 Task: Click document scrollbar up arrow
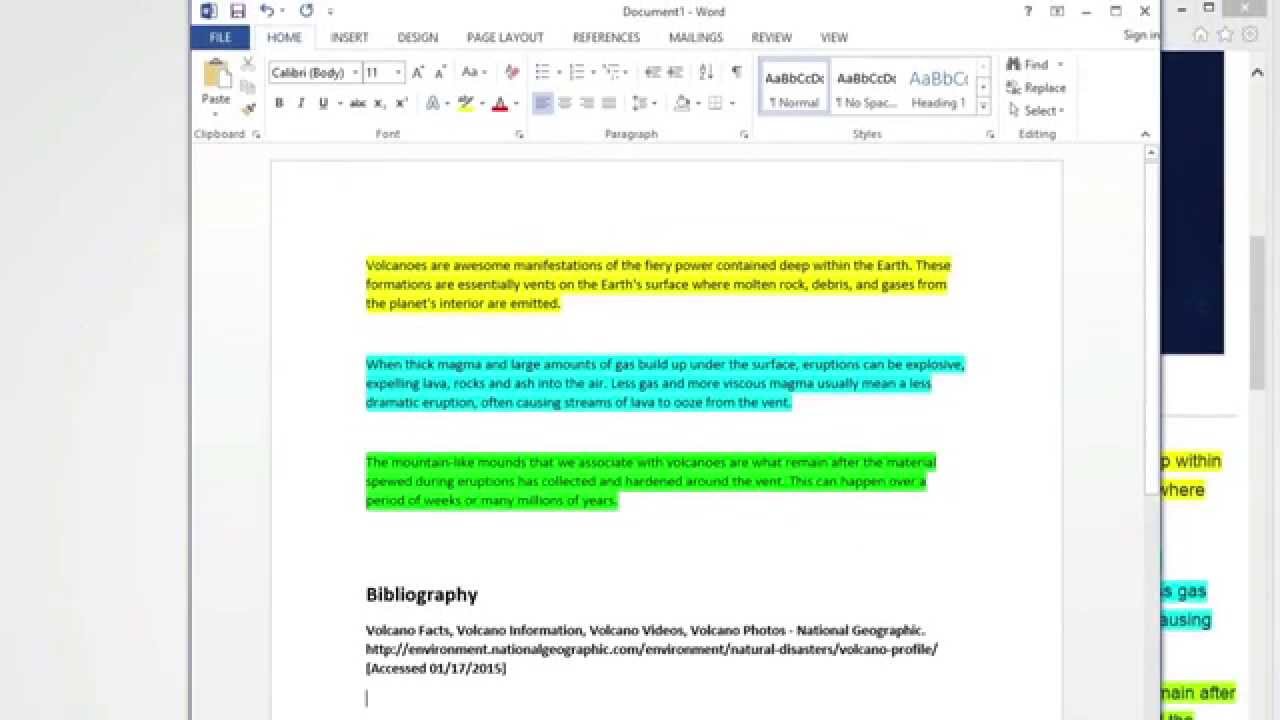1151,154
